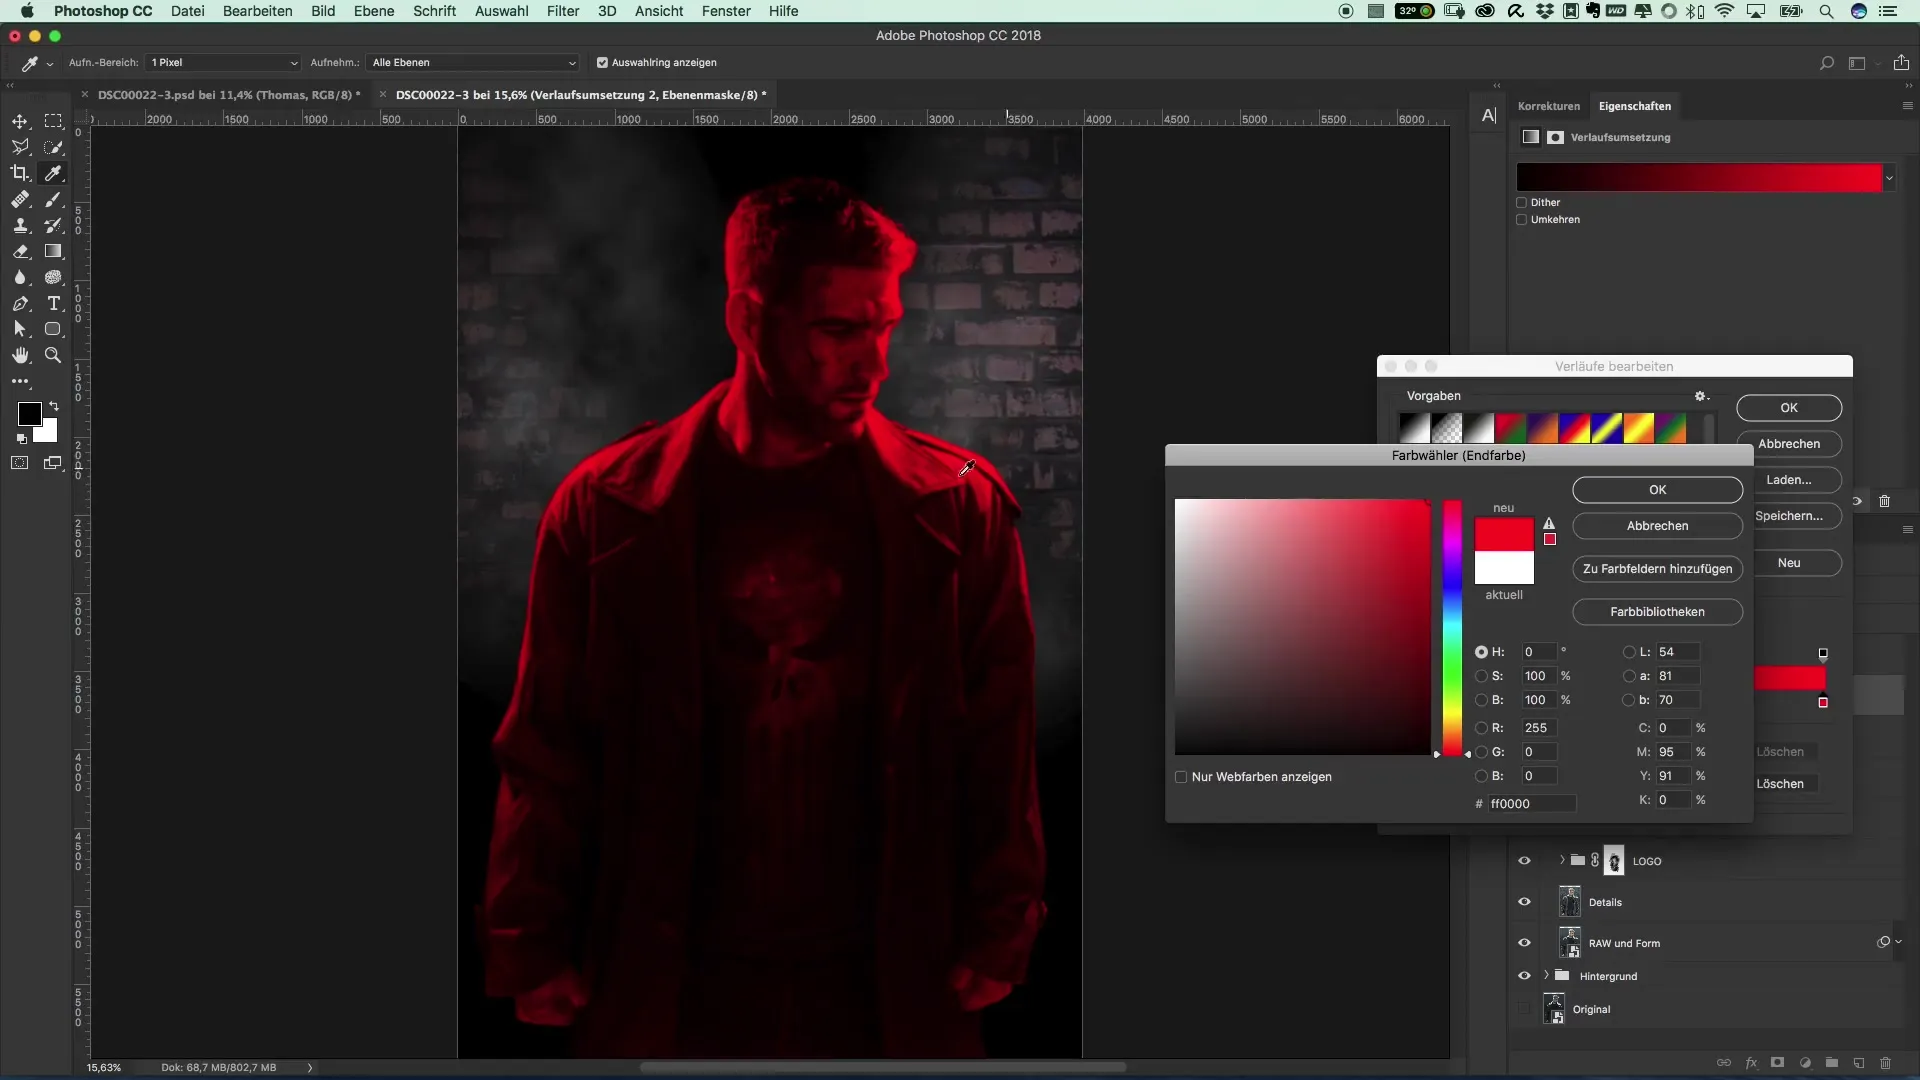The width and height of the screenshot is (1920, 1080).
Task: Toggle Quick Mask mode
Action: [20, 463]
